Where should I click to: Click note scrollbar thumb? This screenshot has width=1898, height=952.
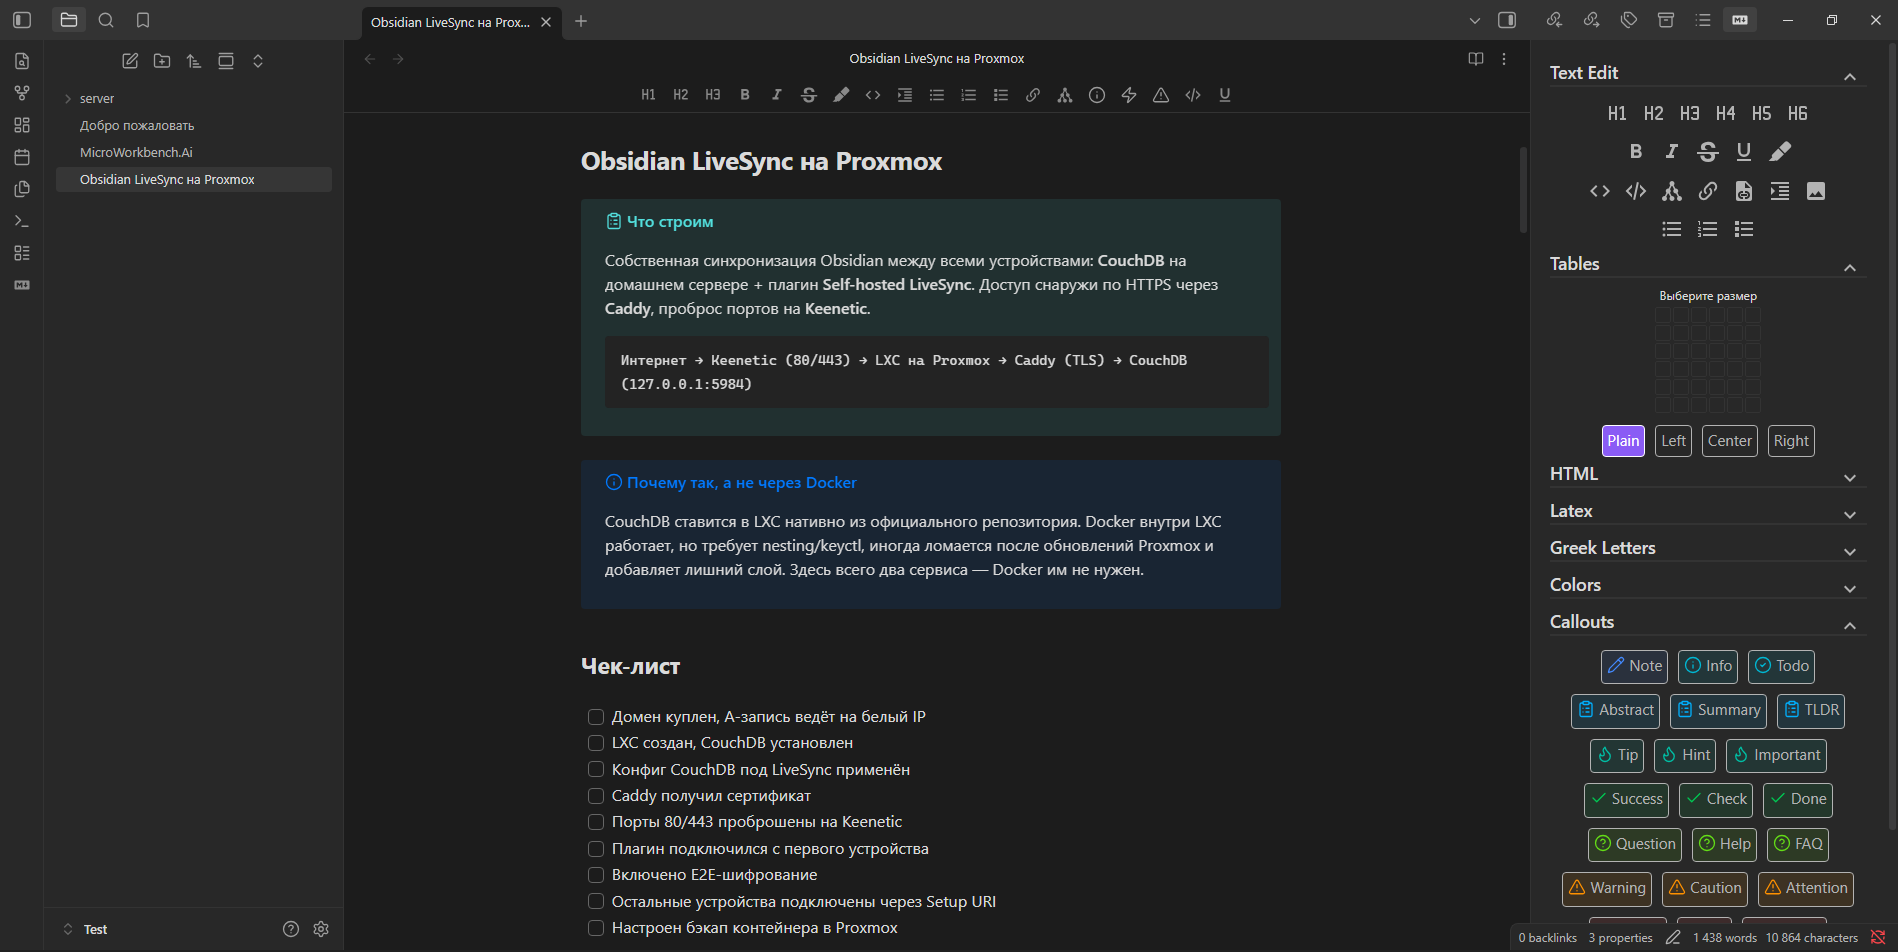[1523, 190]
